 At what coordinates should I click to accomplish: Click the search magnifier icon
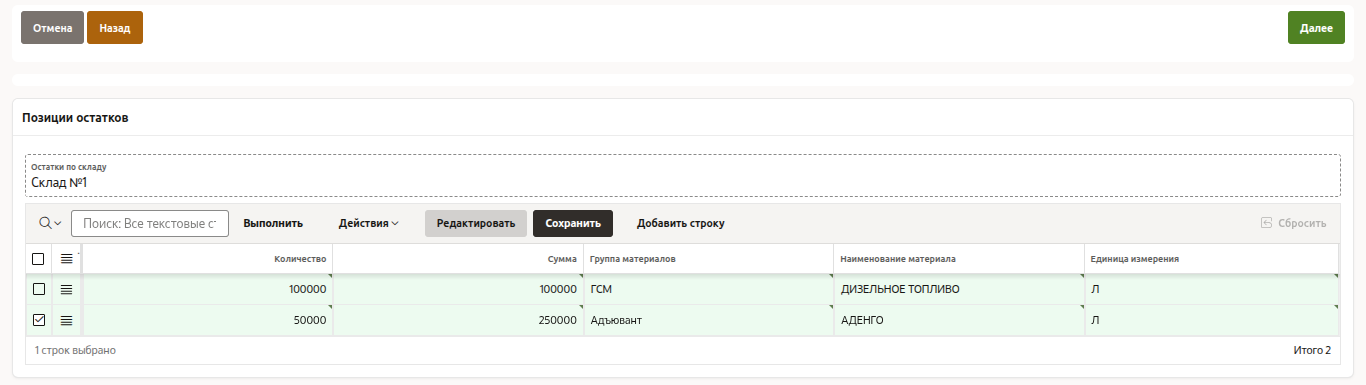point(45,223)
